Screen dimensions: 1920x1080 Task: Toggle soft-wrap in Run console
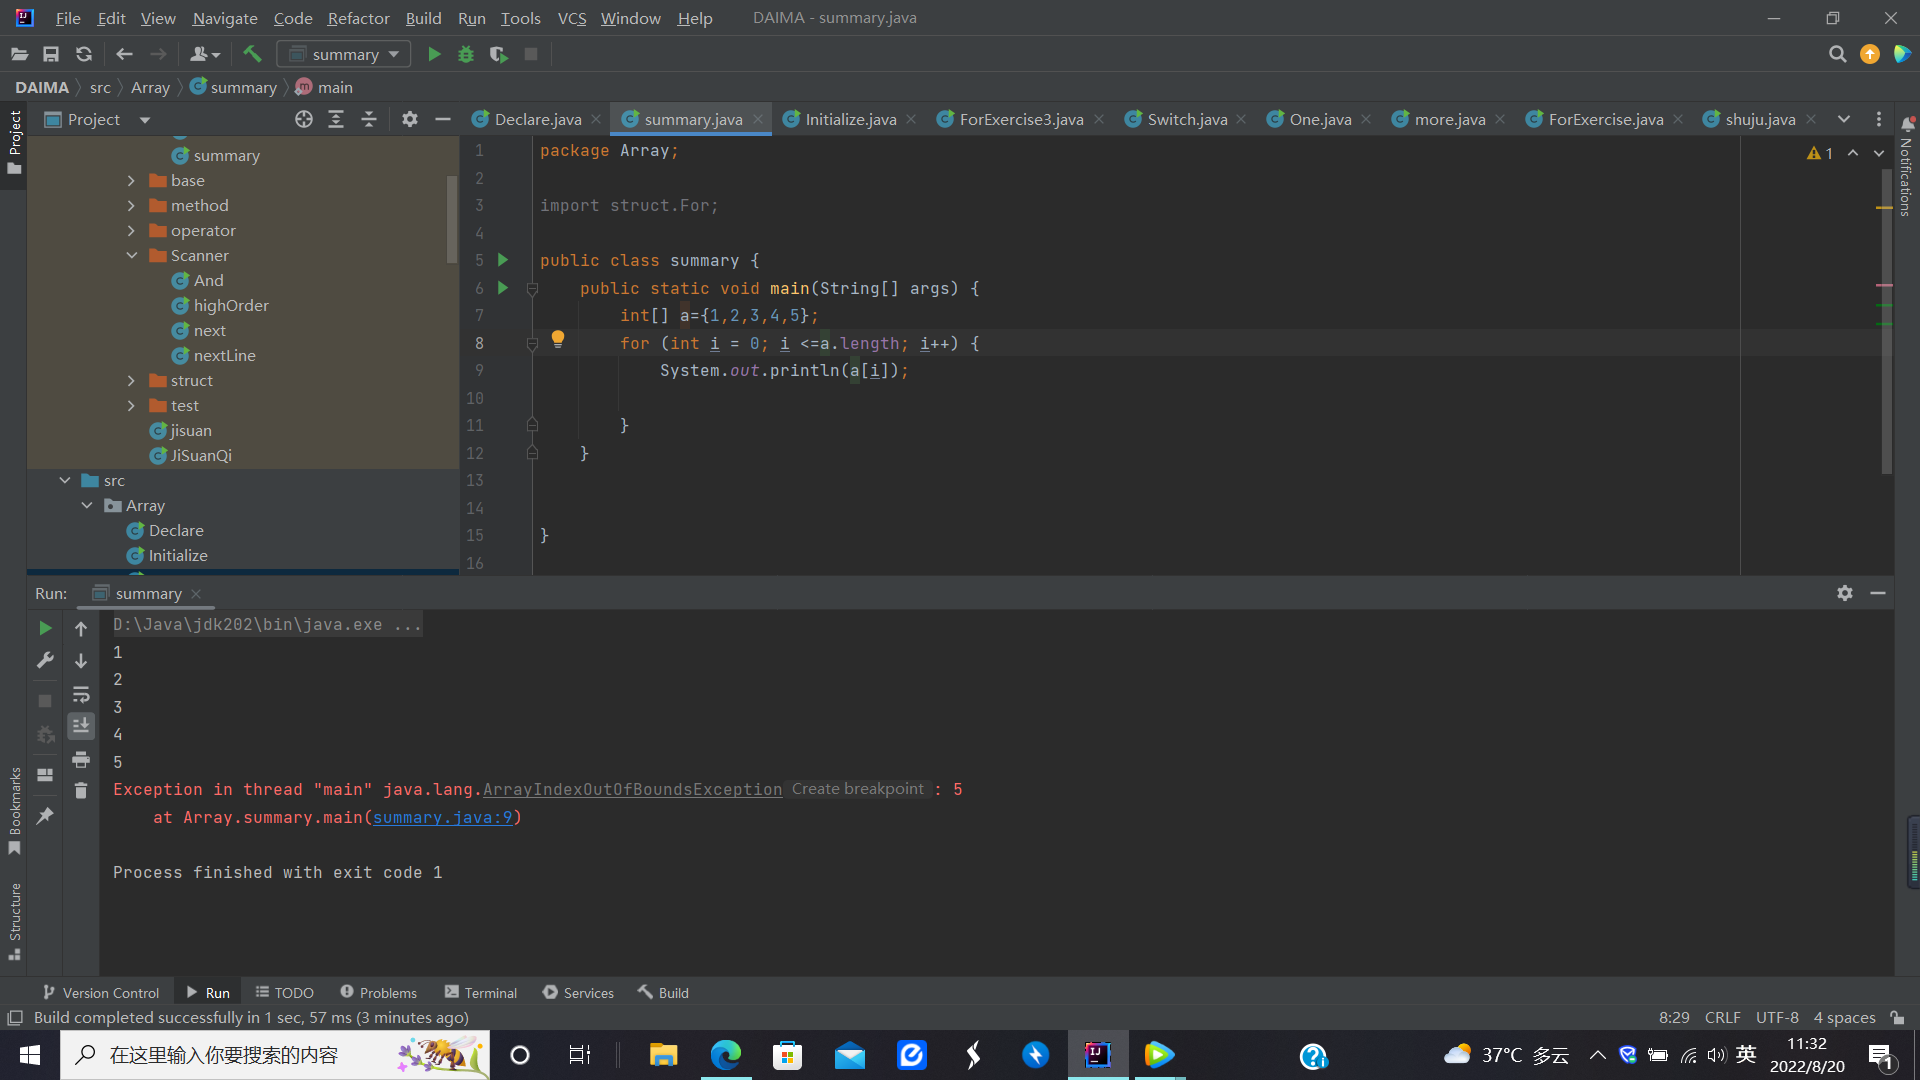click(x=81, y=694)
